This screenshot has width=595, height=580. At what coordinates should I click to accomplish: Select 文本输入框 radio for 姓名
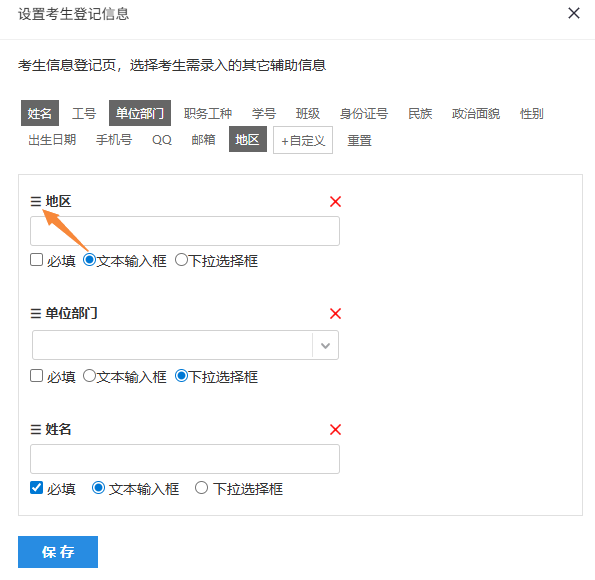point(98,488)
